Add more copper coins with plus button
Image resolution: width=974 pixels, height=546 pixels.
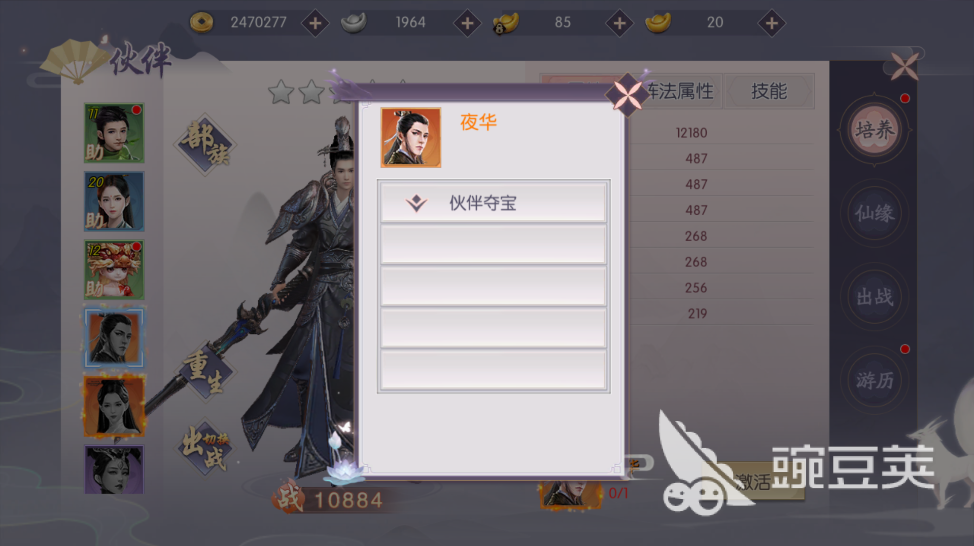click(x=315, y=24)
